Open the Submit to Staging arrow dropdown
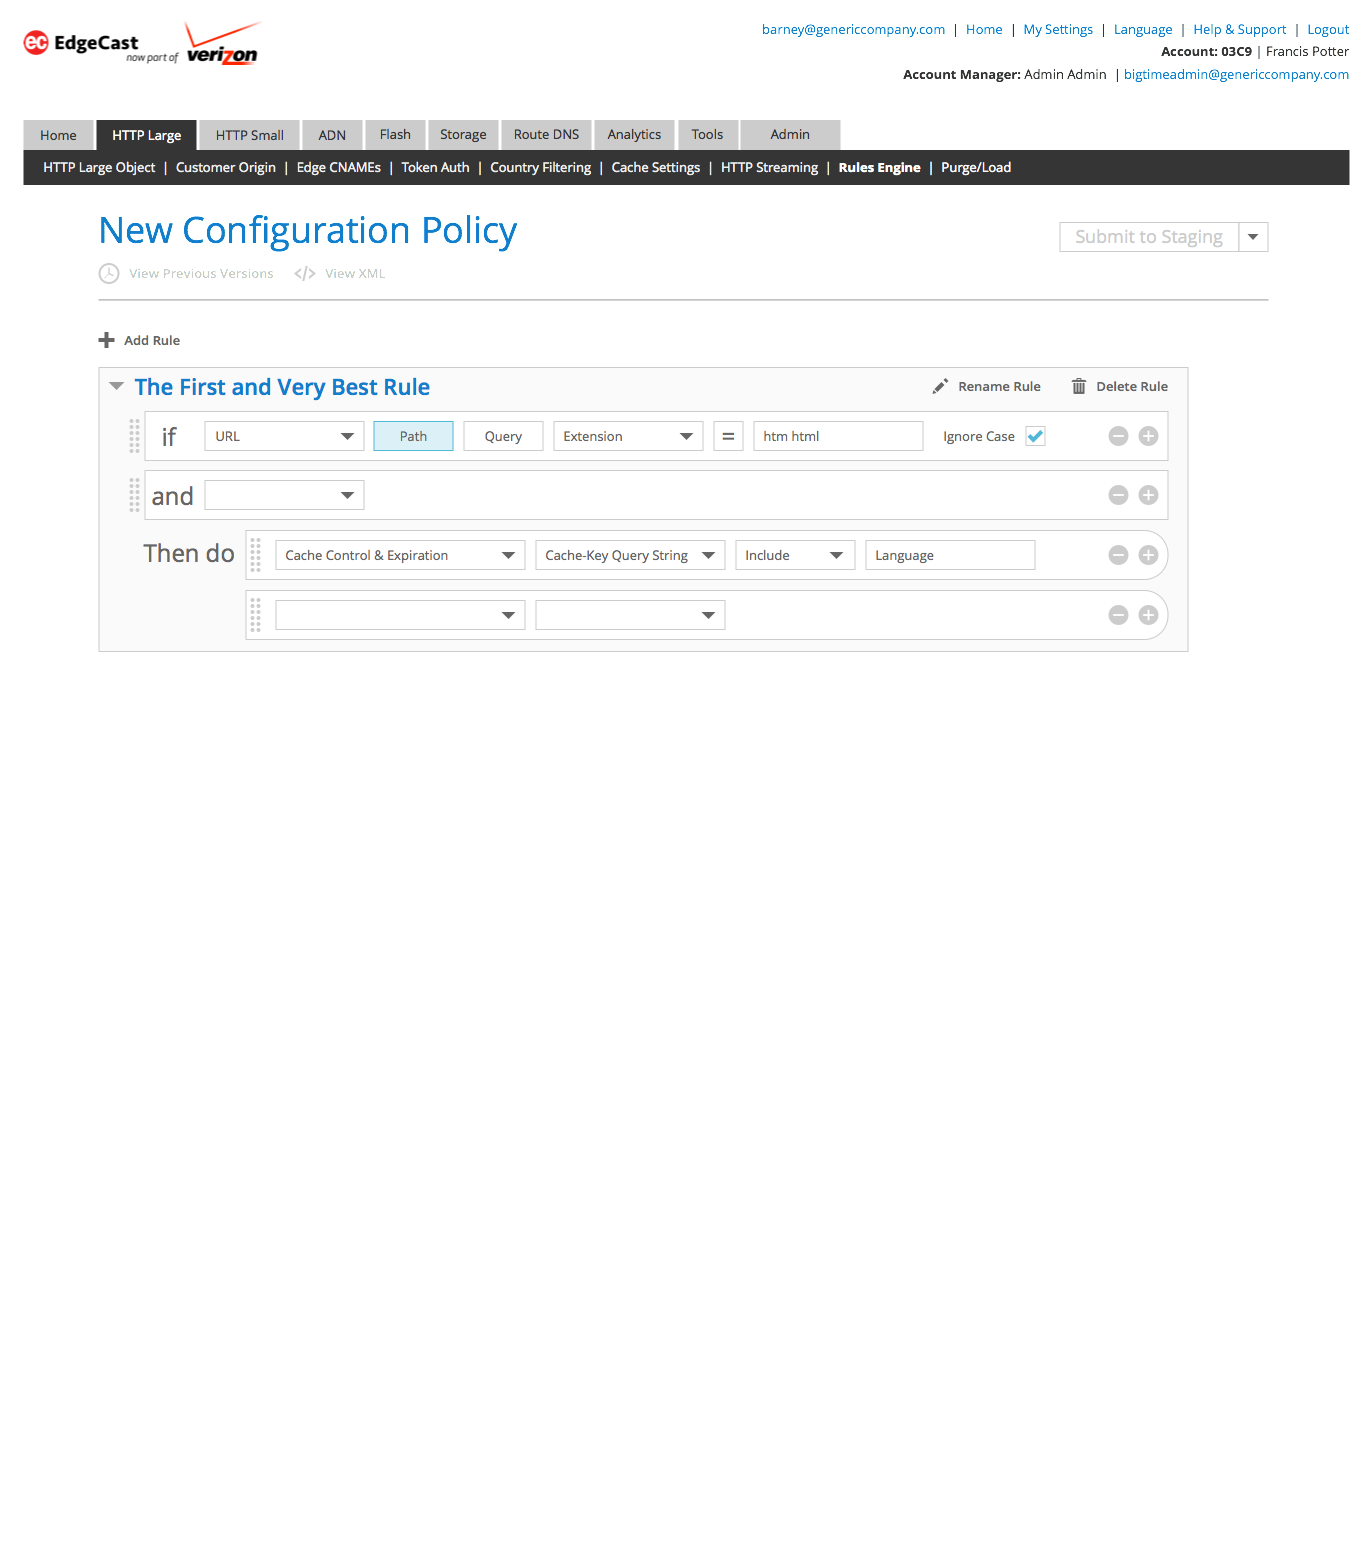 [x=1253, y=237]
